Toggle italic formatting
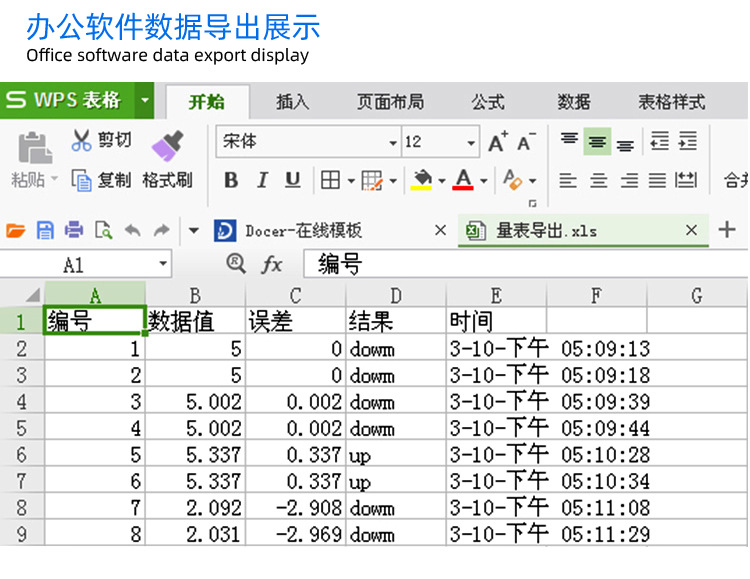 pyautogui.click(x=262, y=180)
